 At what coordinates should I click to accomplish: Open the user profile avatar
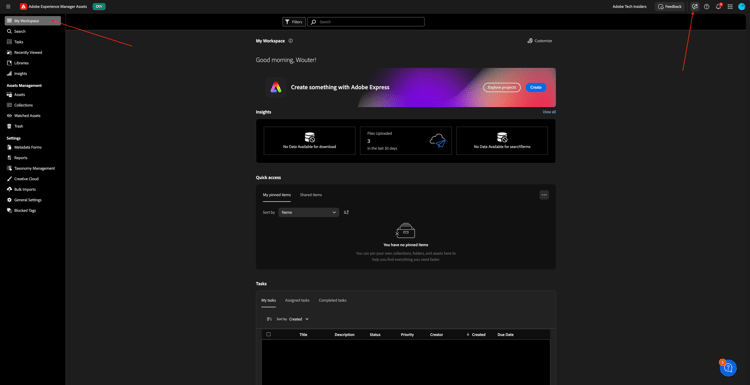(x=741, y=7)
